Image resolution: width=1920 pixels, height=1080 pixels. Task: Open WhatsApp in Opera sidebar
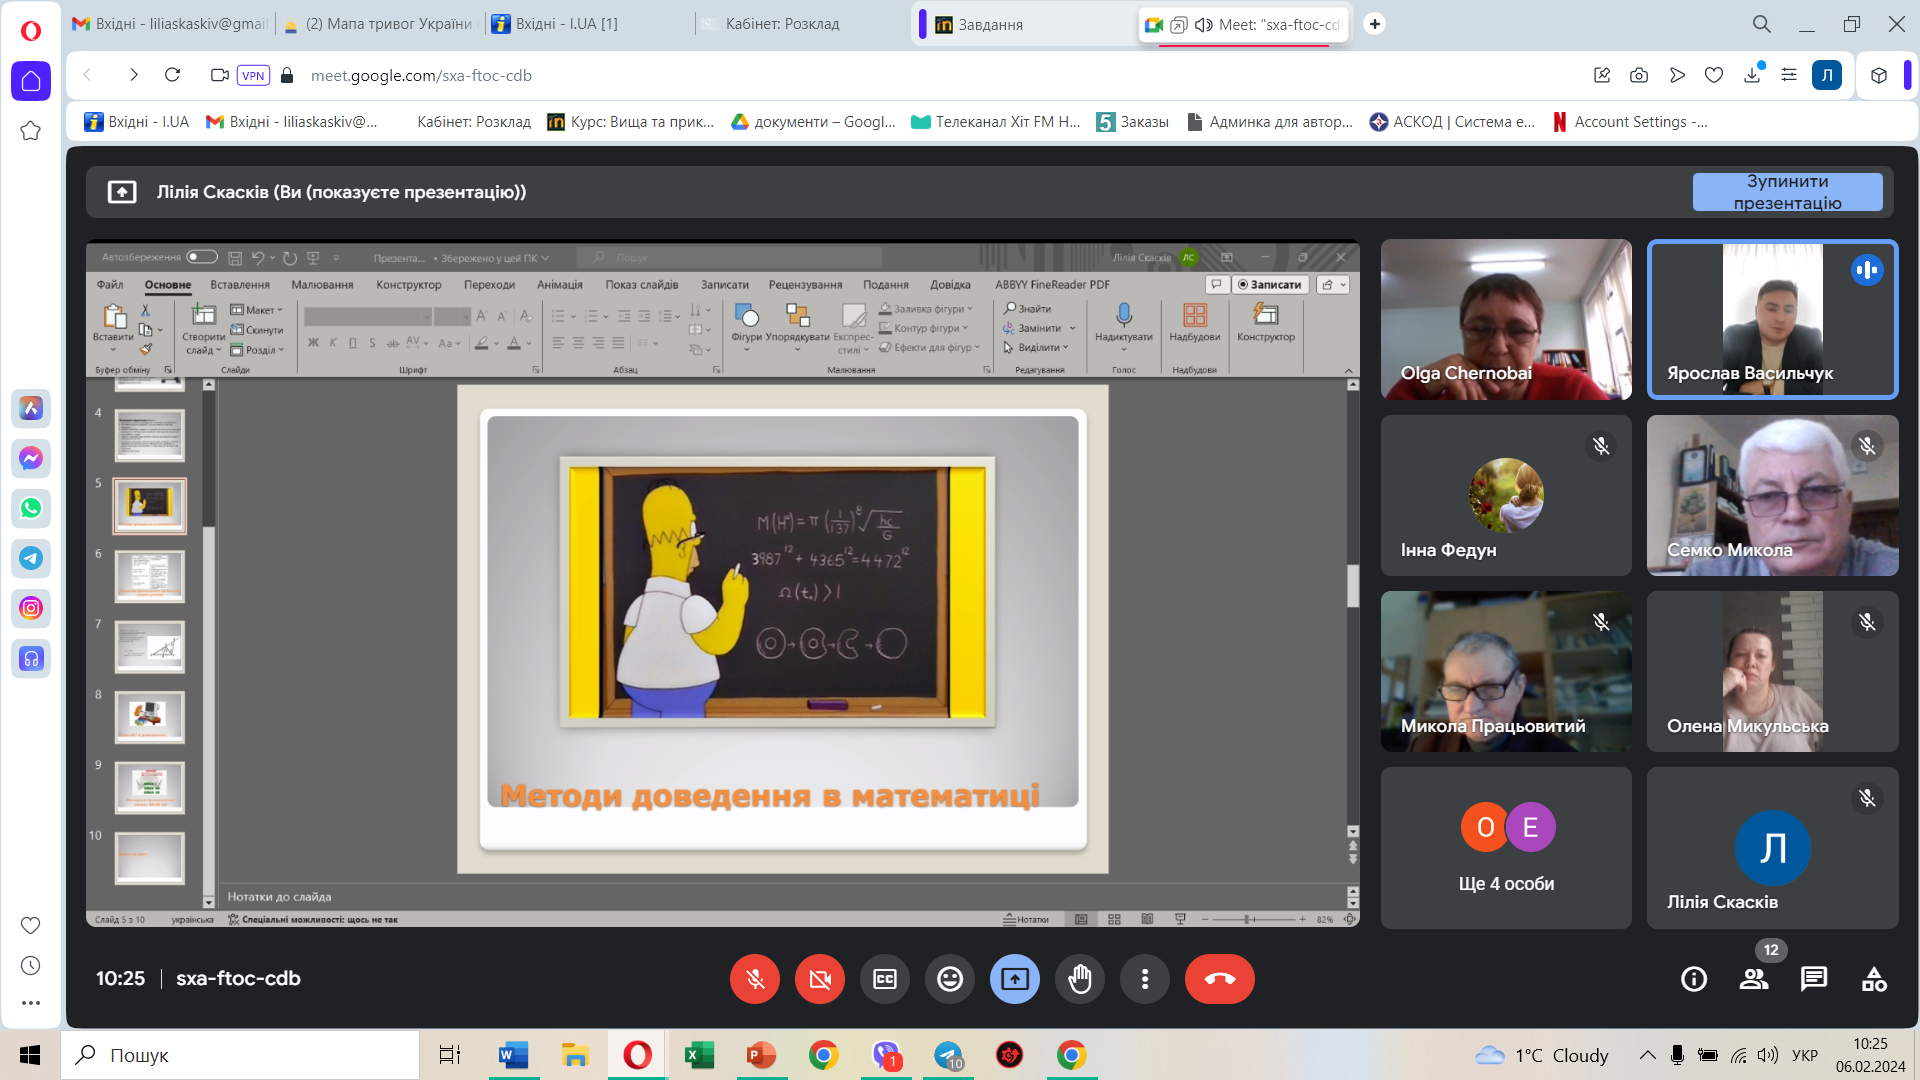click(31, 508)
